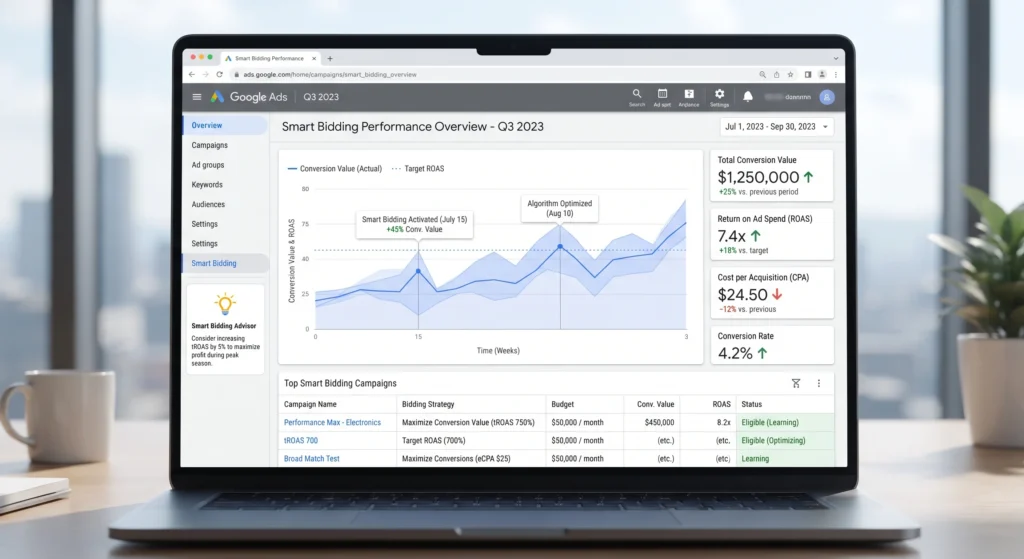Click the lock icon in address bar

236,74
